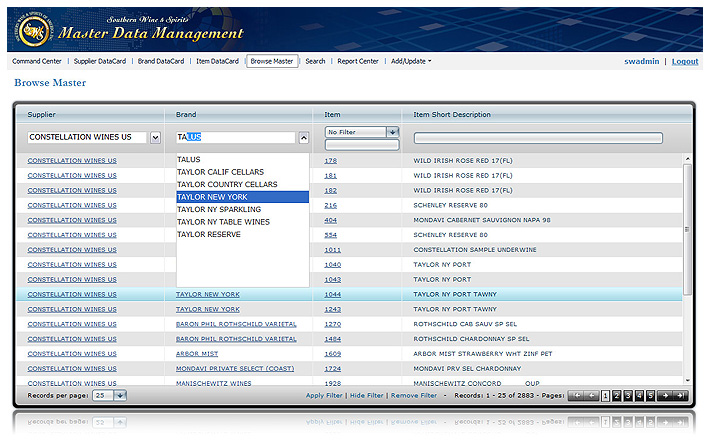Open item number 1270 link
This screenshot has height=441, width=710.
pyautogui.click(x=332, y=325)
